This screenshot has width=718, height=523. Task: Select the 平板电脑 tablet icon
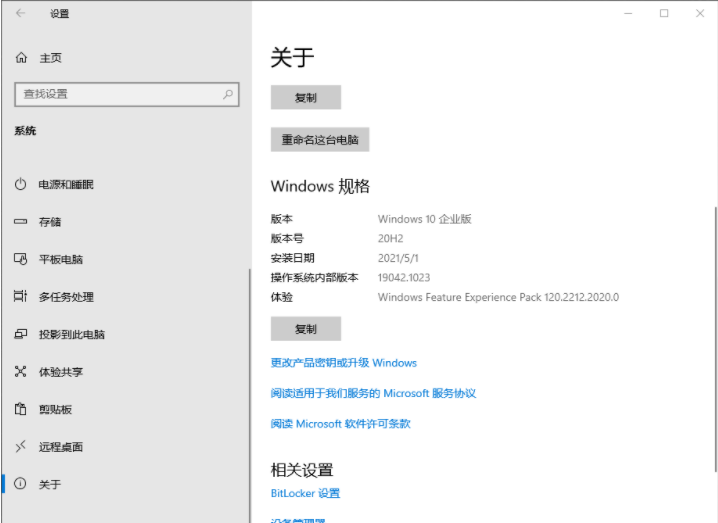pyautogui.click(x=20, y=259)
